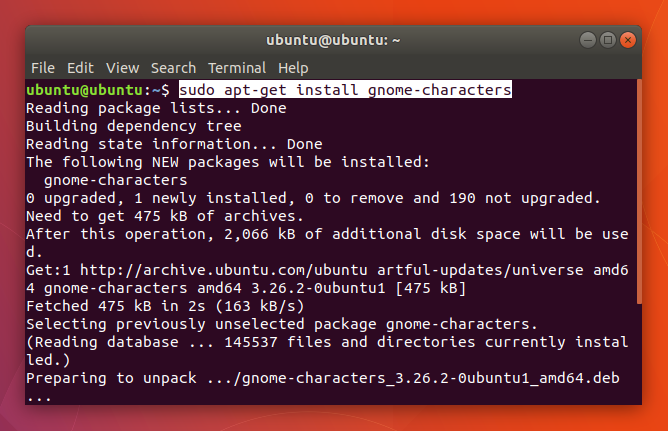Open the Help menu
668x431 pixels.
pyautogui.click(x=293, y=68)
